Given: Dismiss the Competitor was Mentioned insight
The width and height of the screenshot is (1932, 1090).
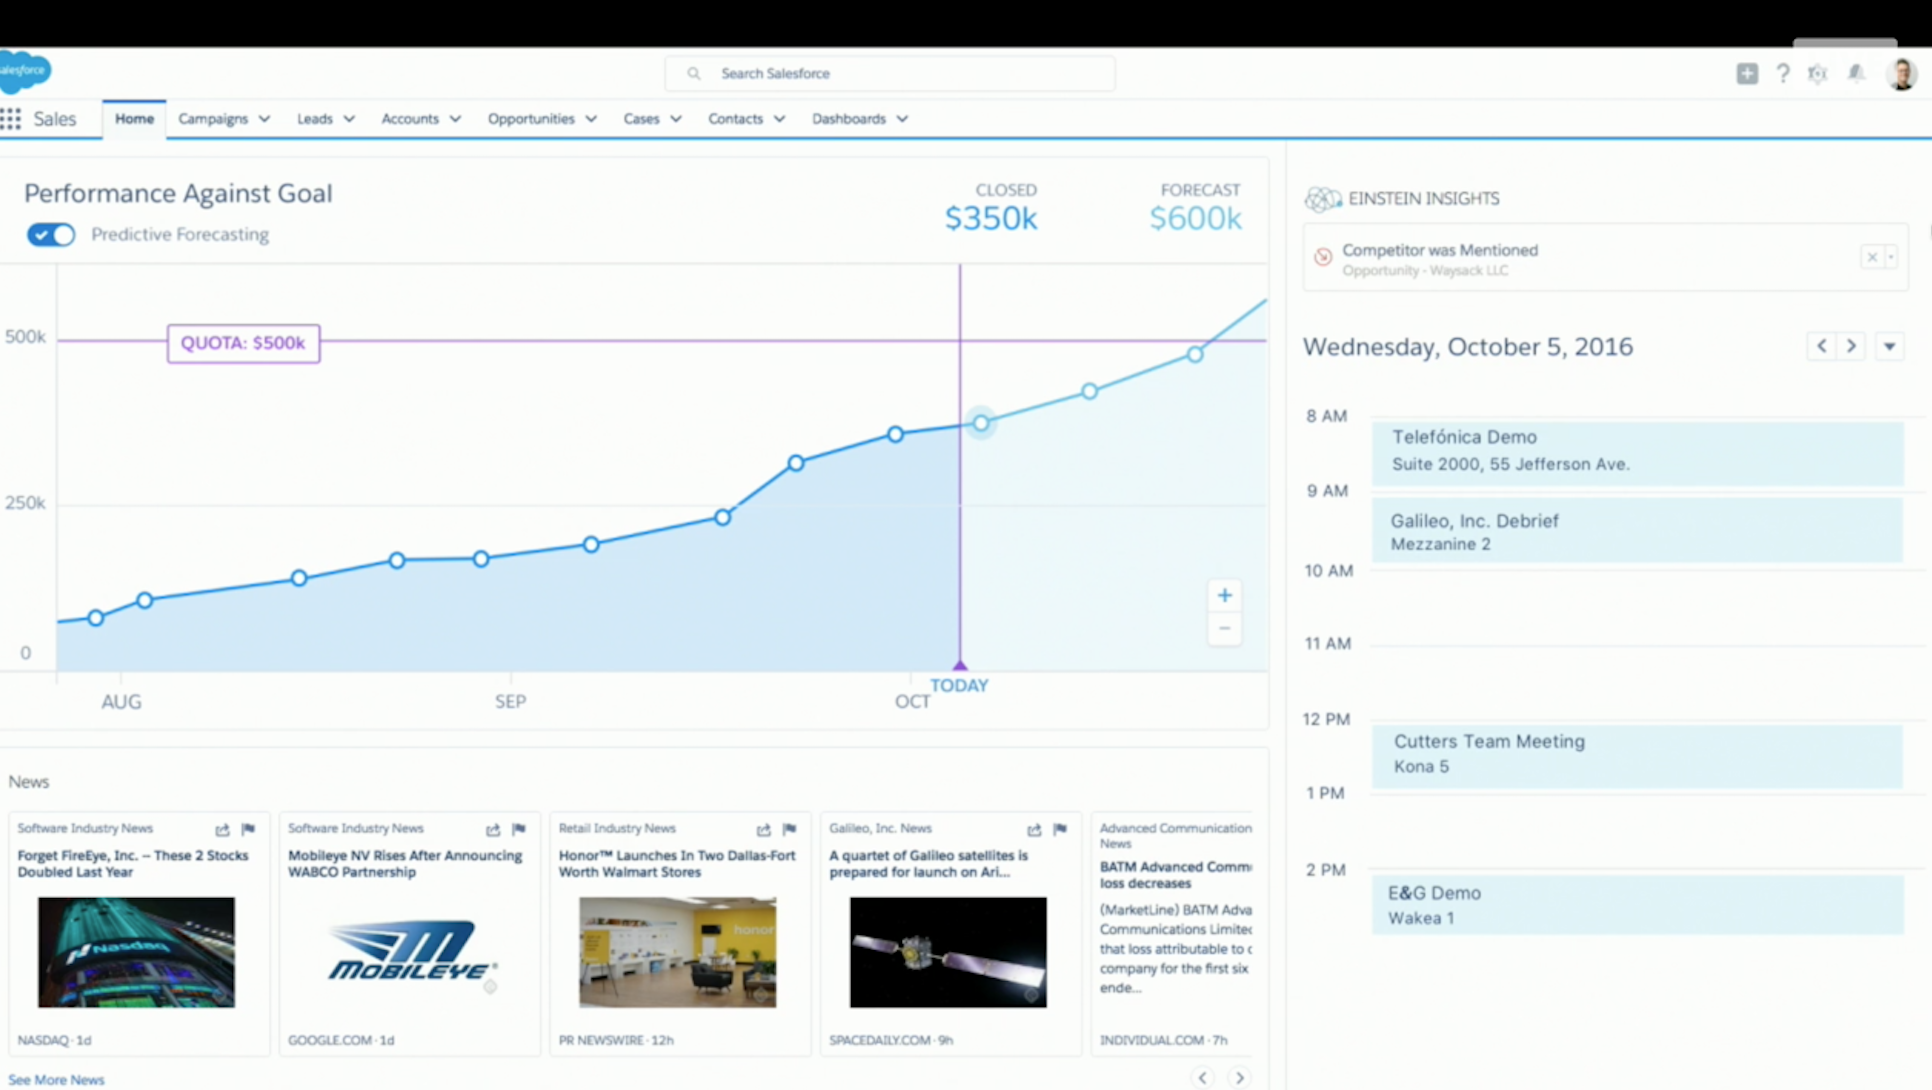Looking at the screenshot, I should [1872, 257].
